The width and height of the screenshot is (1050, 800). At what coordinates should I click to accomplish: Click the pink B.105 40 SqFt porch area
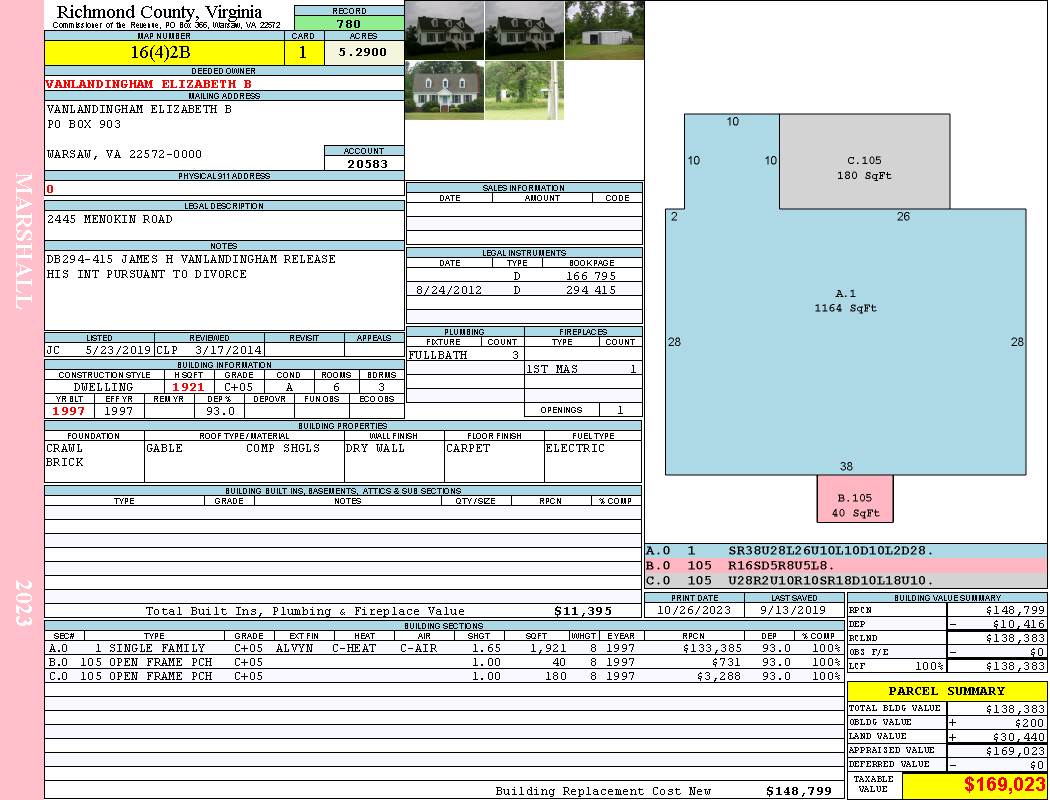coord(855,499)
